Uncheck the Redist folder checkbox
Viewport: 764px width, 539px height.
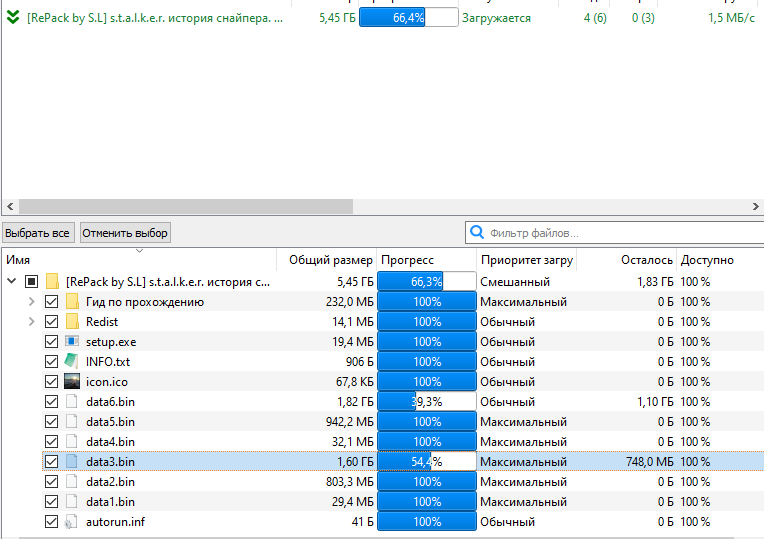coord(51,322)
